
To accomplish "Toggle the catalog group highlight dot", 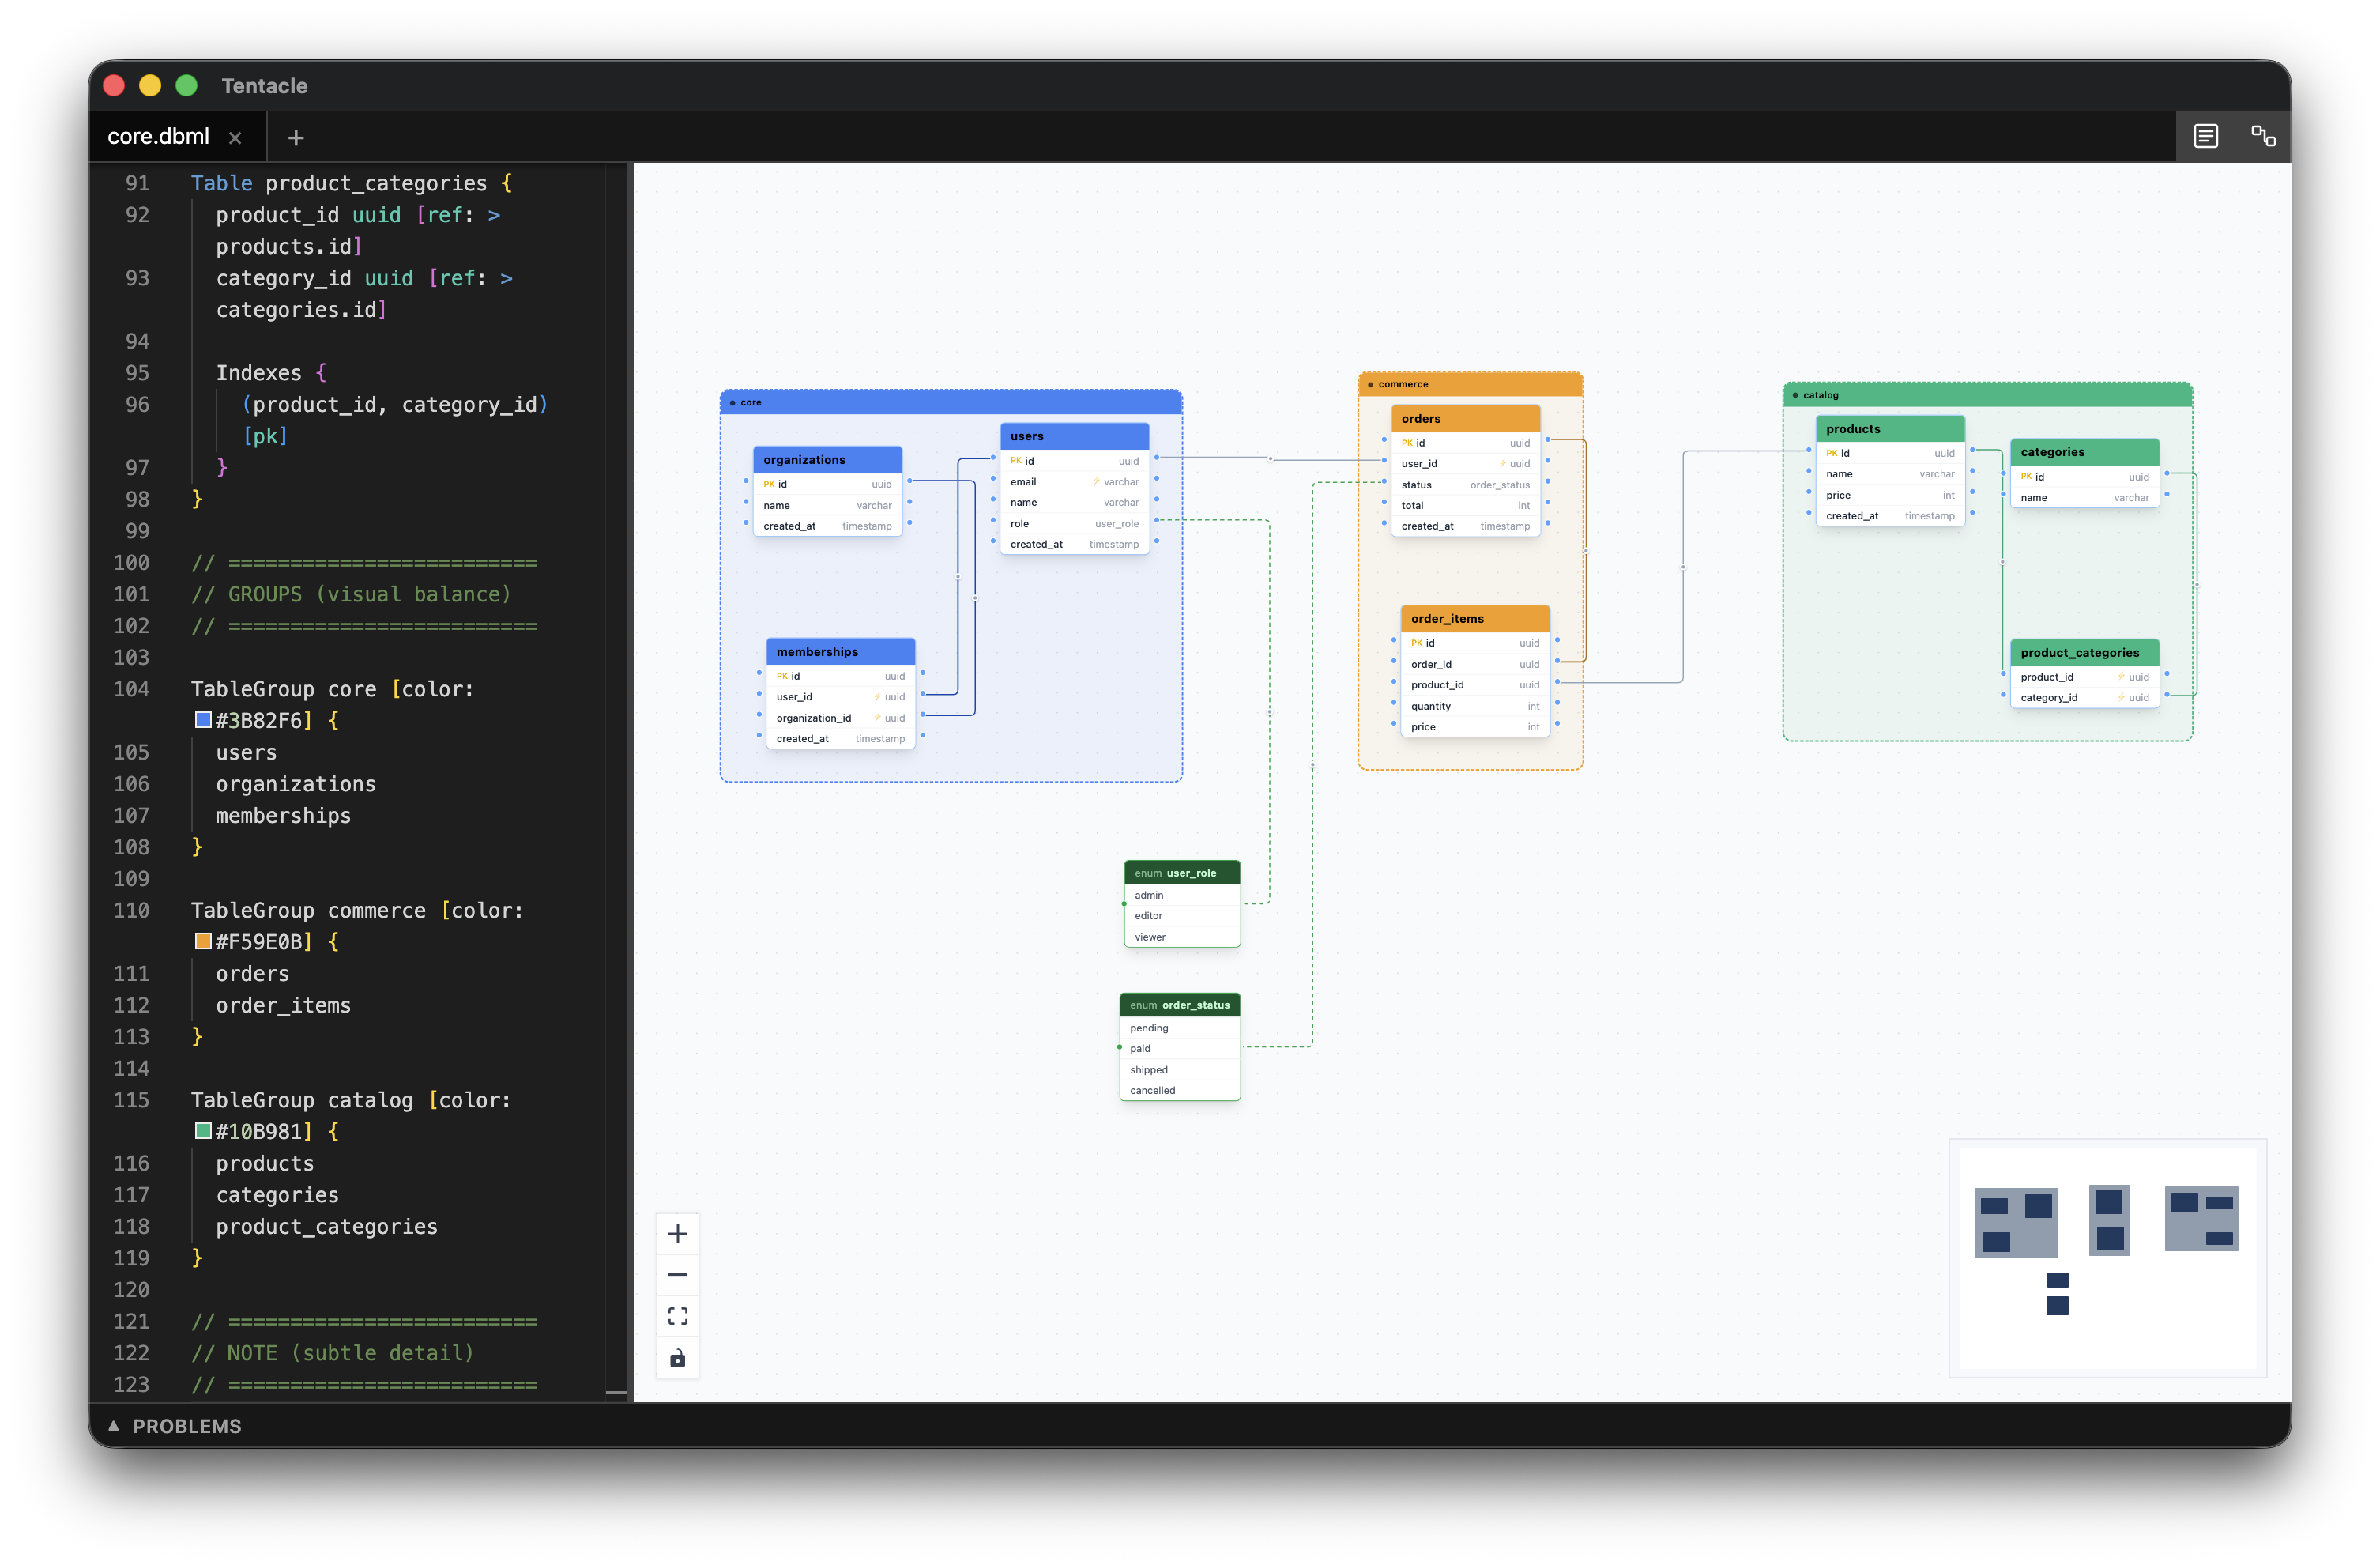I will pyautogui.click(x=1798, y=394).
